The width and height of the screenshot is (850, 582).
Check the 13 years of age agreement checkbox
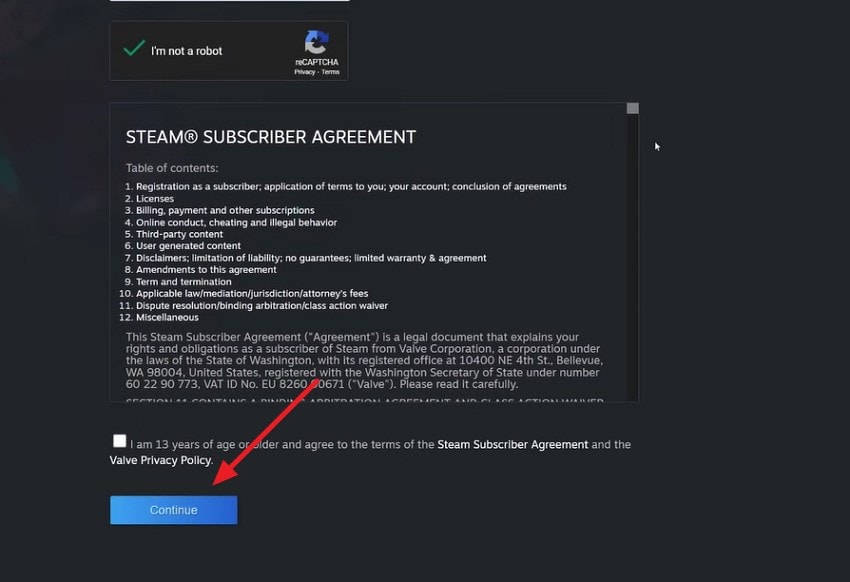tap(119, 440)
